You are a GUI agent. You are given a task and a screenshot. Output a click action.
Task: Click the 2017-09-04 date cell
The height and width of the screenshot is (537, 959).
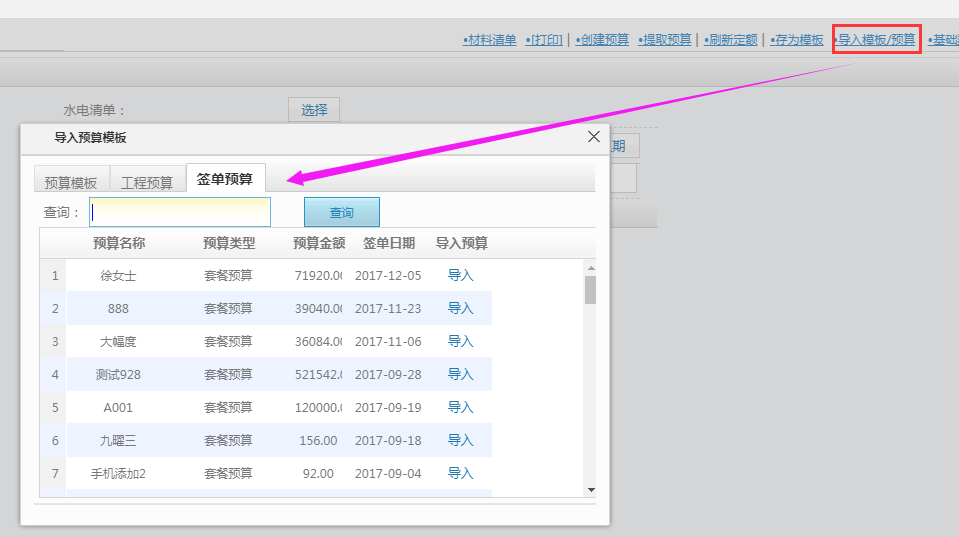pyautogui.click(x=388, y=474)
